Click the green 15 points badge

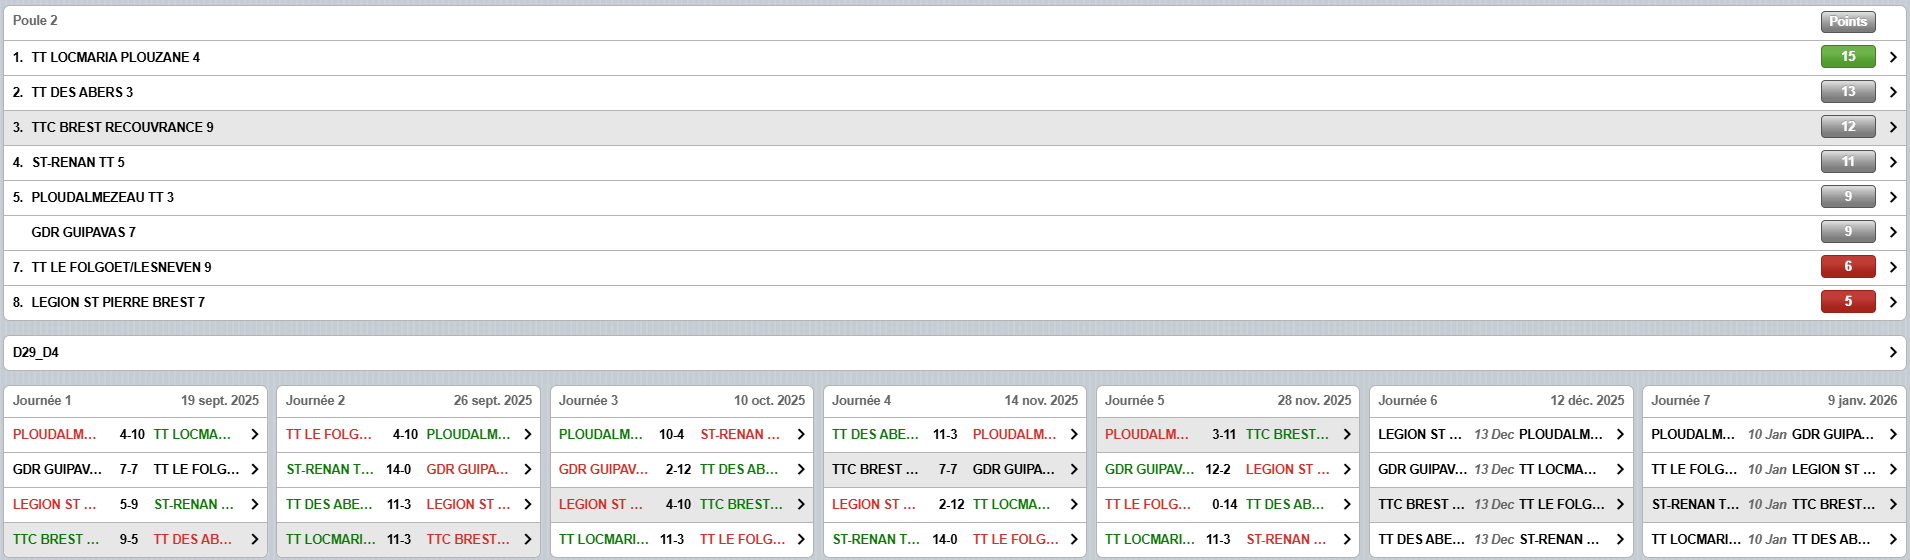pyautogui.click(x=1847, y=57)
